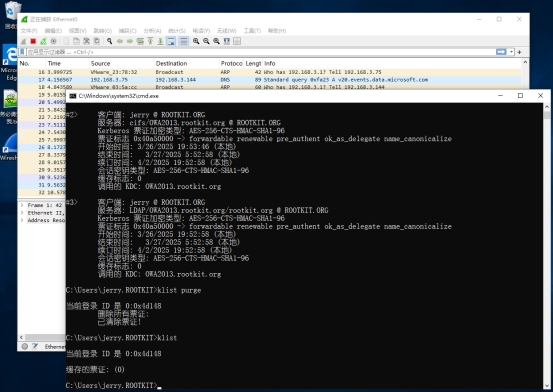
Task: Open the 捕获(C) menu in Wireshark
Action: pos(127,31)
